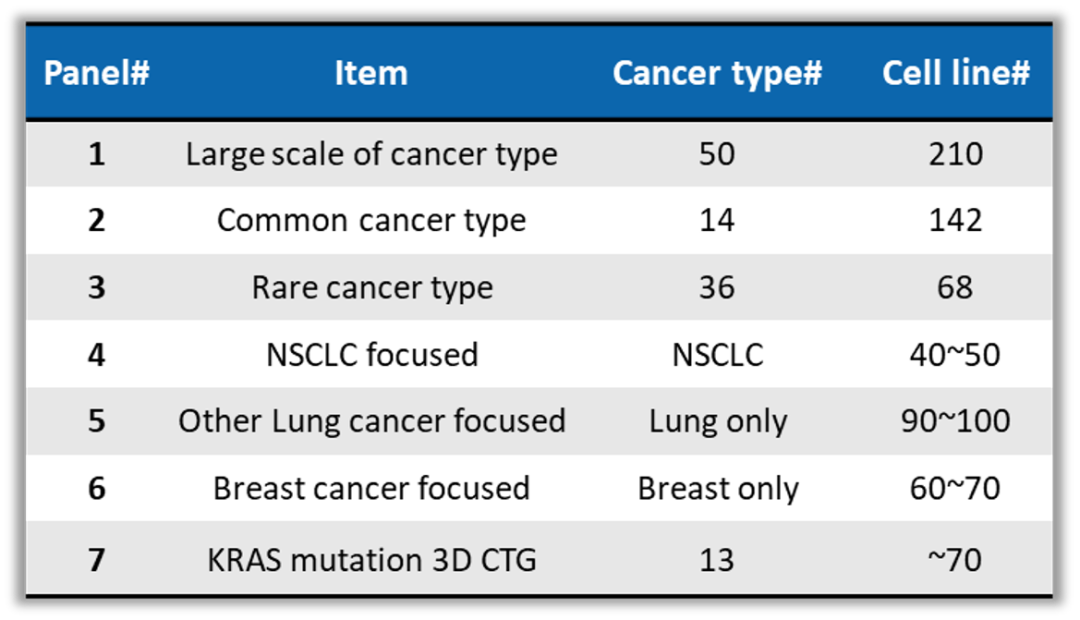Click the cell line value 142
This screenshot has height=620, width=1080.
[x=955, y=220]
